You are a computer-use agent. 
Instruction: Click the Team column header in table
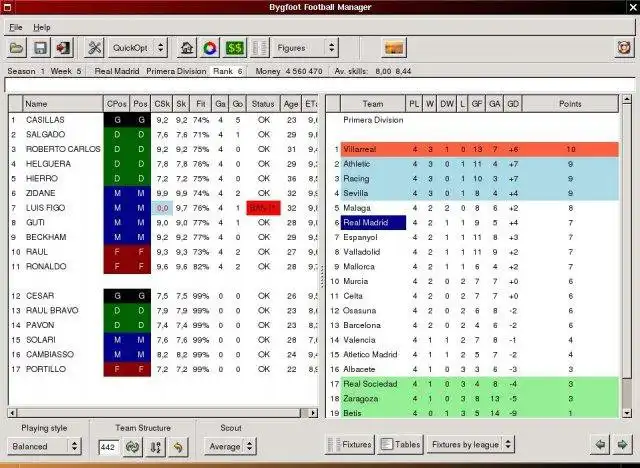click(373, 104)
